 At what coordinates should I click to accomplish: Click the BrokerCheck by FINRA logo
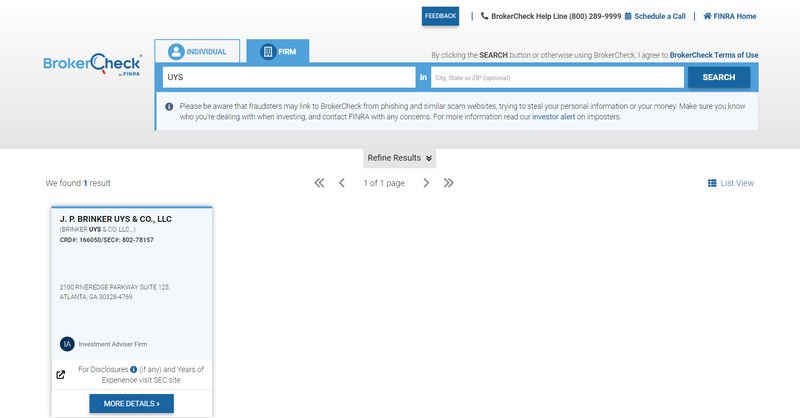[x=92, y=64]
